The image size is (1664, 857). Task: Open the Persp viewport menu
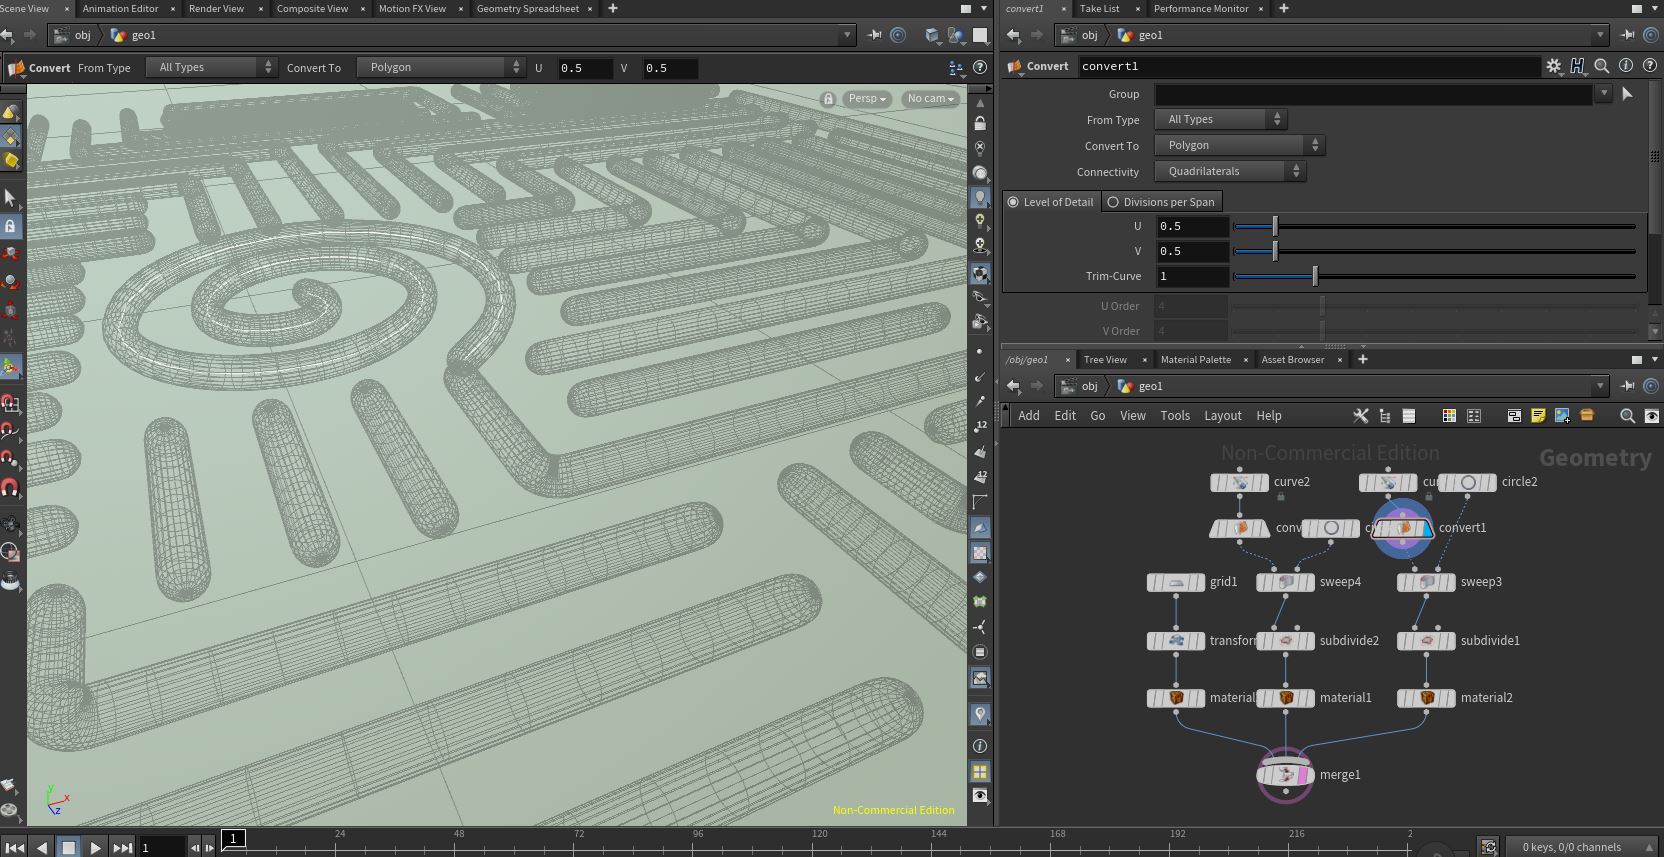[866, 99]
